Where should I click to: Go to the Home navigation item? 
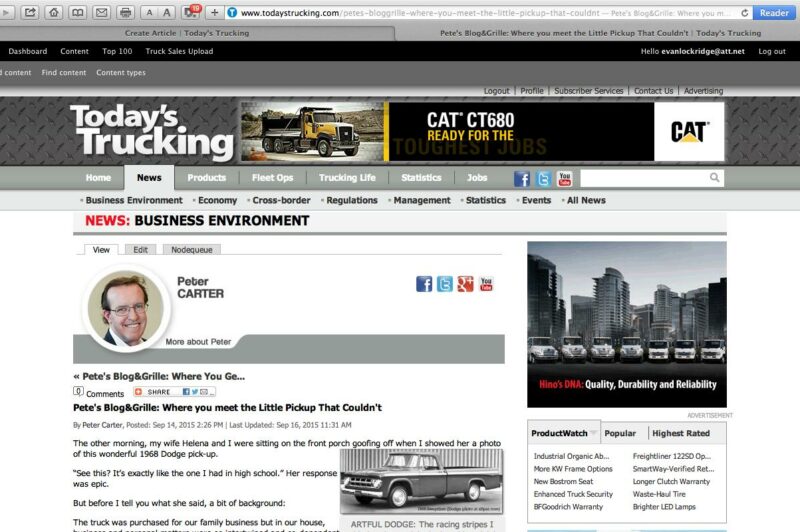pyautogui.click(x=98, y=178)
